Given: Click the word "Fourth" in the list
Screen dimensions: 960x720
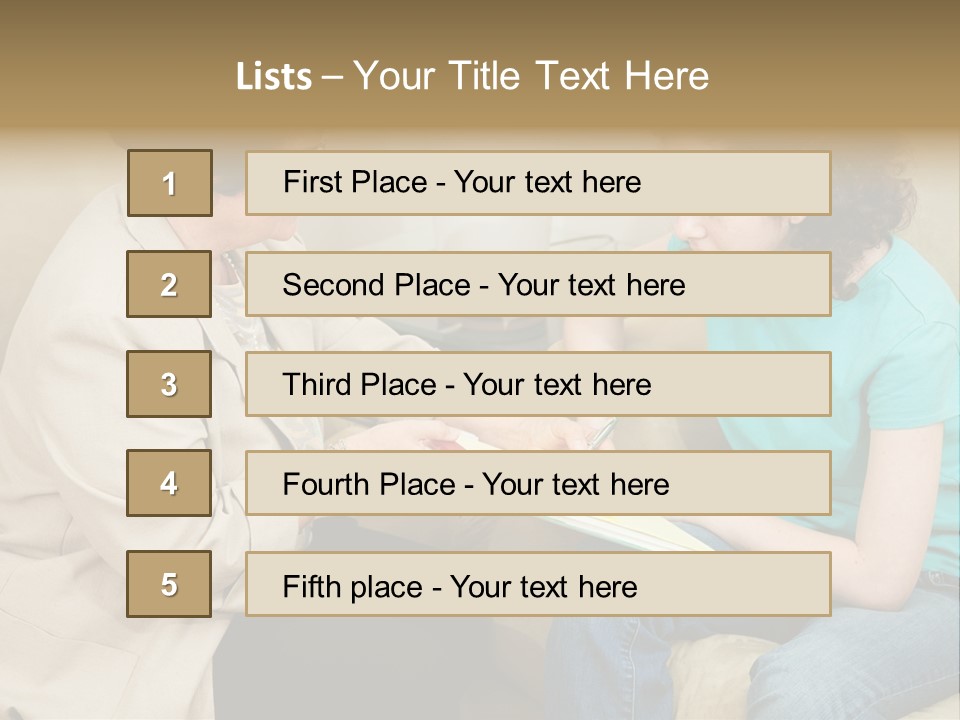Looking at the screenshot, I should coord(326,484).
